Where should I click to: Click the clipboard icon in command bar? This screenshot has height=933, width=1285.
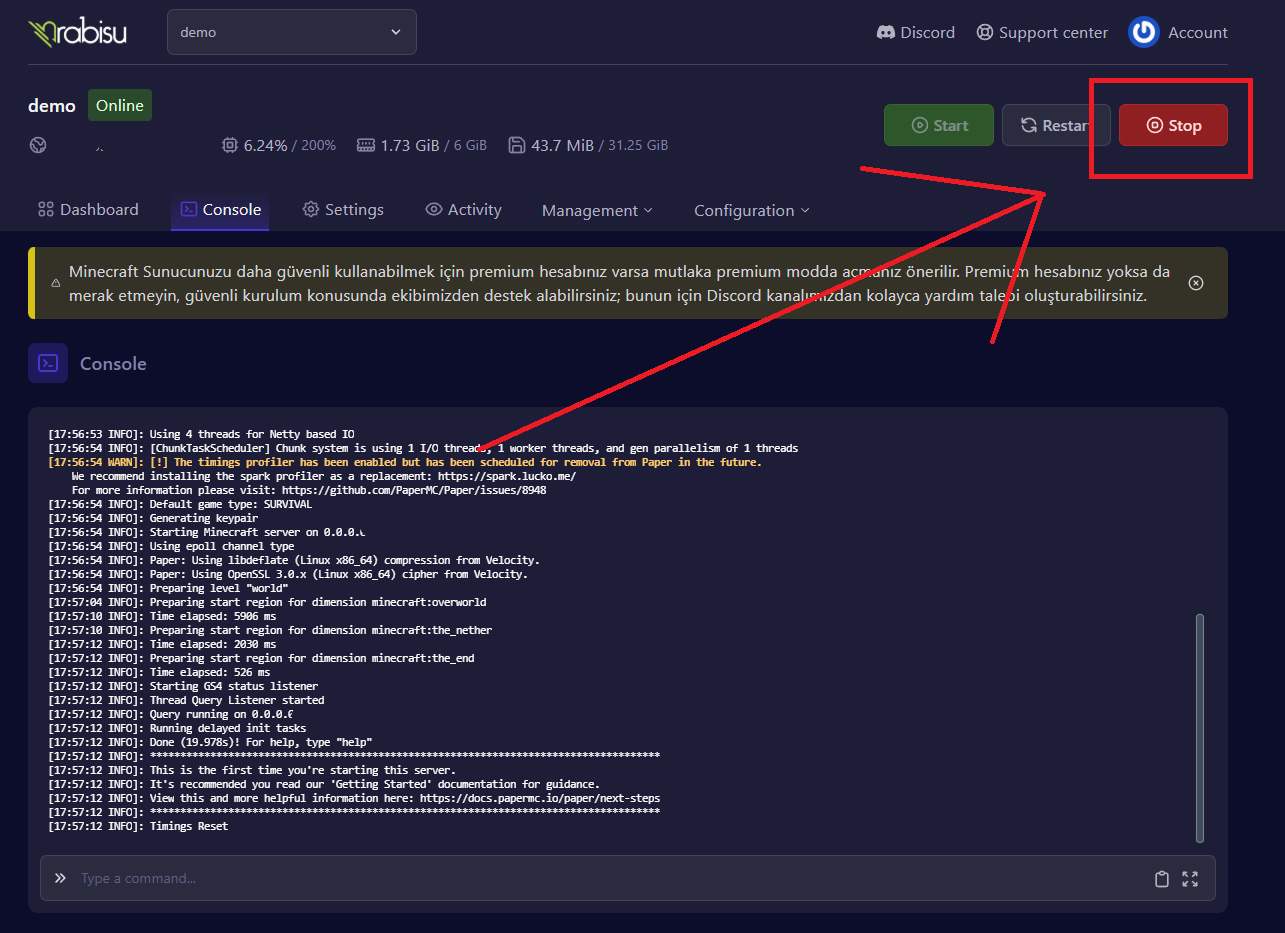(x=1161, y=879)
